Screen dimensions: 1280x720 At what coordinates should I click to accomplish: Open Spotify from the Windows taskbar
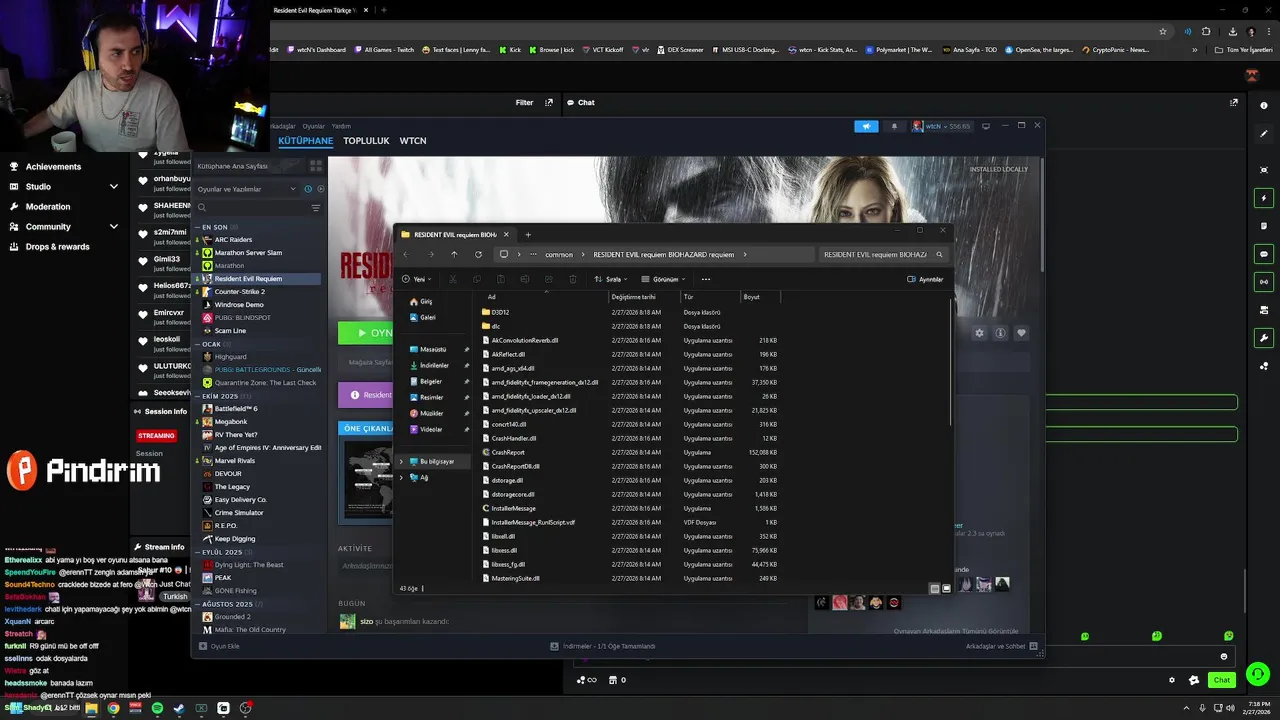(x=157, y=708)
